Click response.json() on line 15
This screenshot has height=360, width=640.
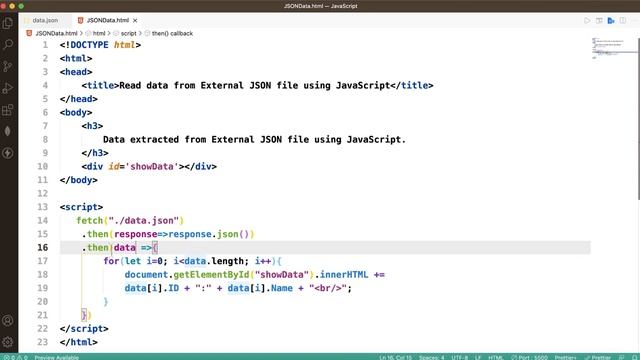[x=208, y=234]
